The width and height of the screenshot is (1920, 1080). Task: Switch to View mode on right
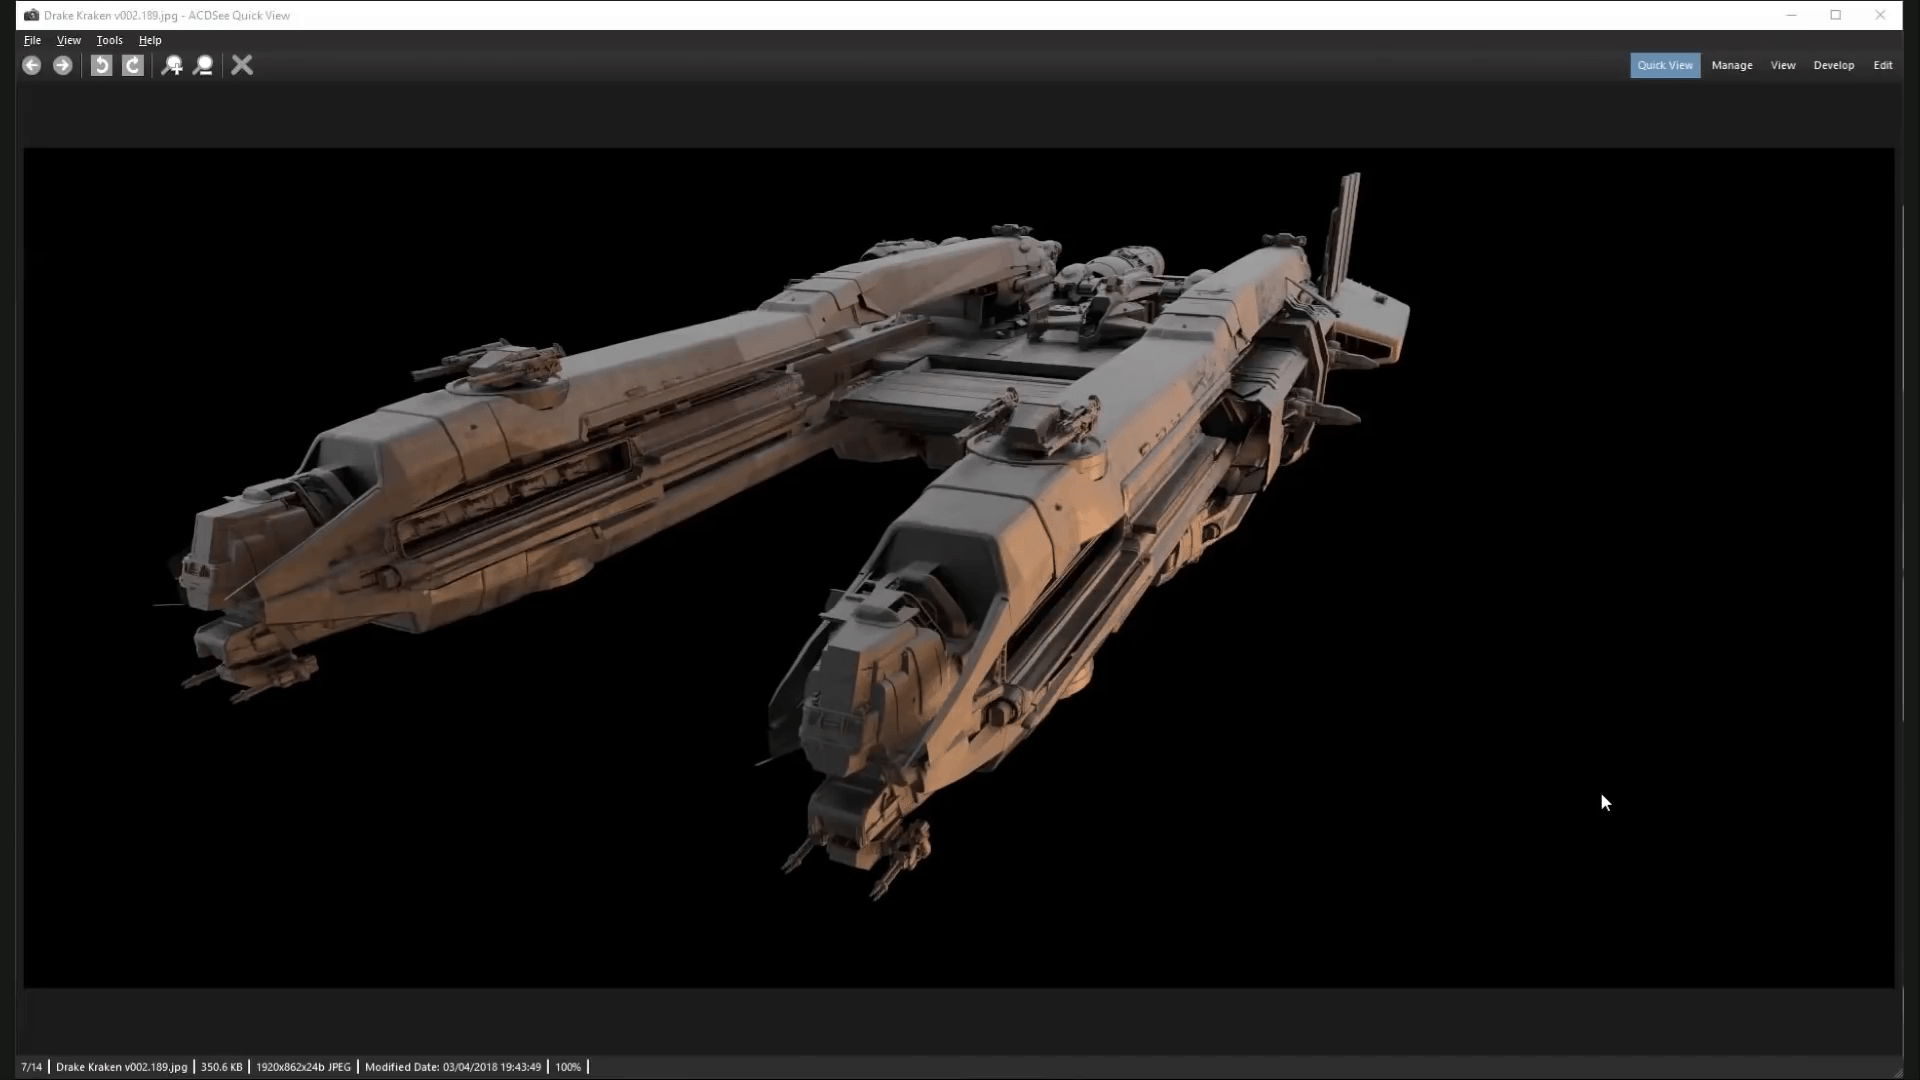[x=1783, y=65]
